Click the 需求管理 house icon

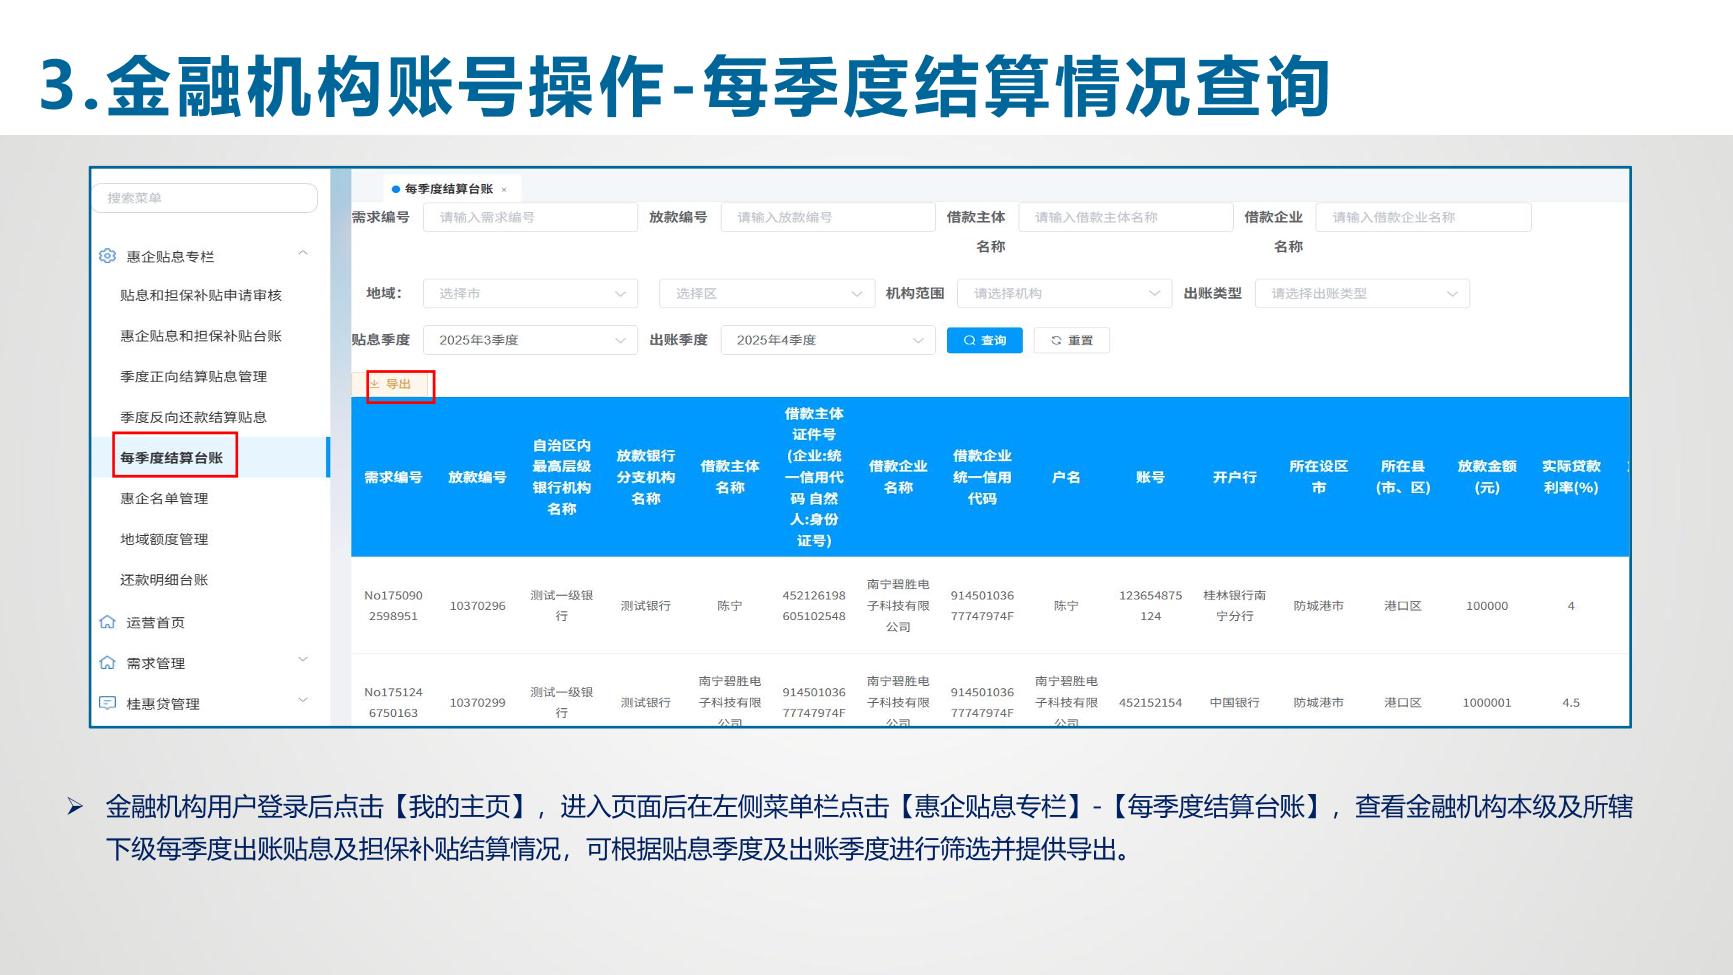(107, 663)
